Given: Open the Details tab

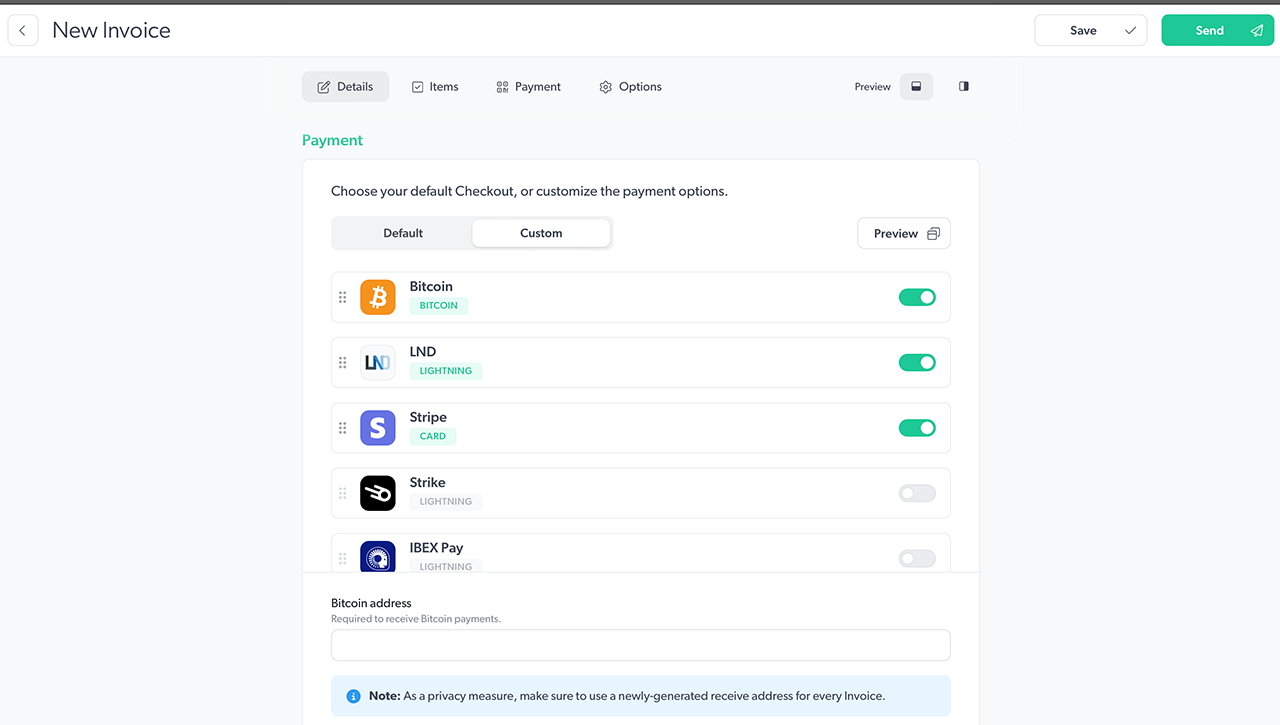Looking at the screenshot, I should tap(345, 87).
